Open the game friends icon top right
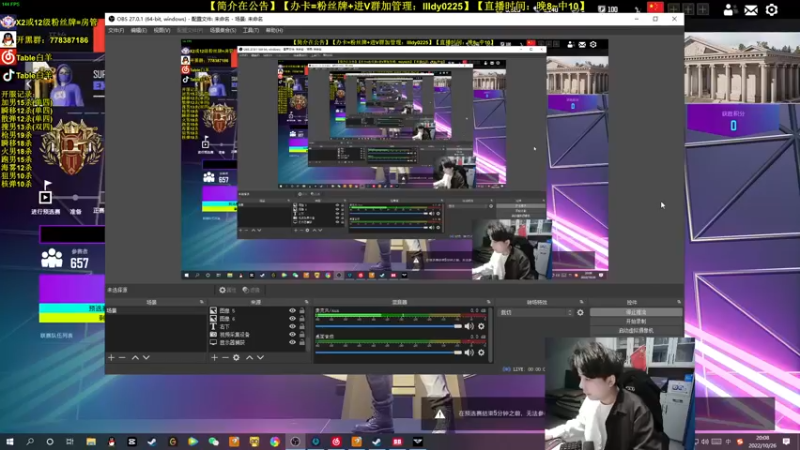800x450 pixels. (730, 10)
